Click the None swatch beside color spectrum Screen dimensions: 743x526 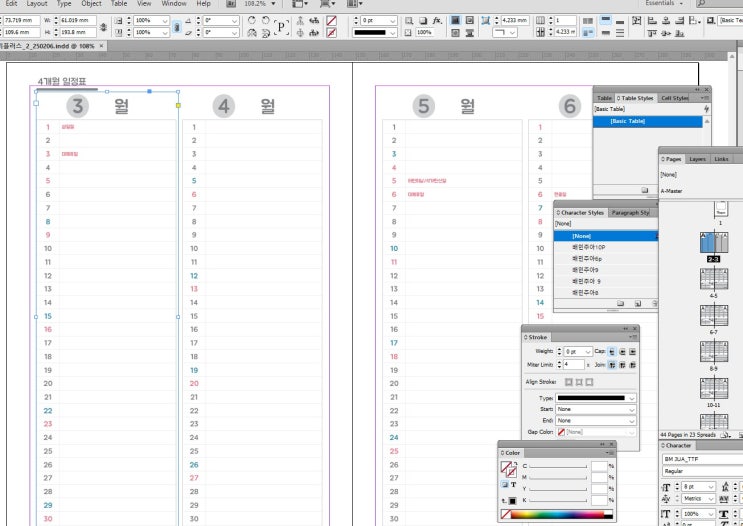tap(506, 515)
